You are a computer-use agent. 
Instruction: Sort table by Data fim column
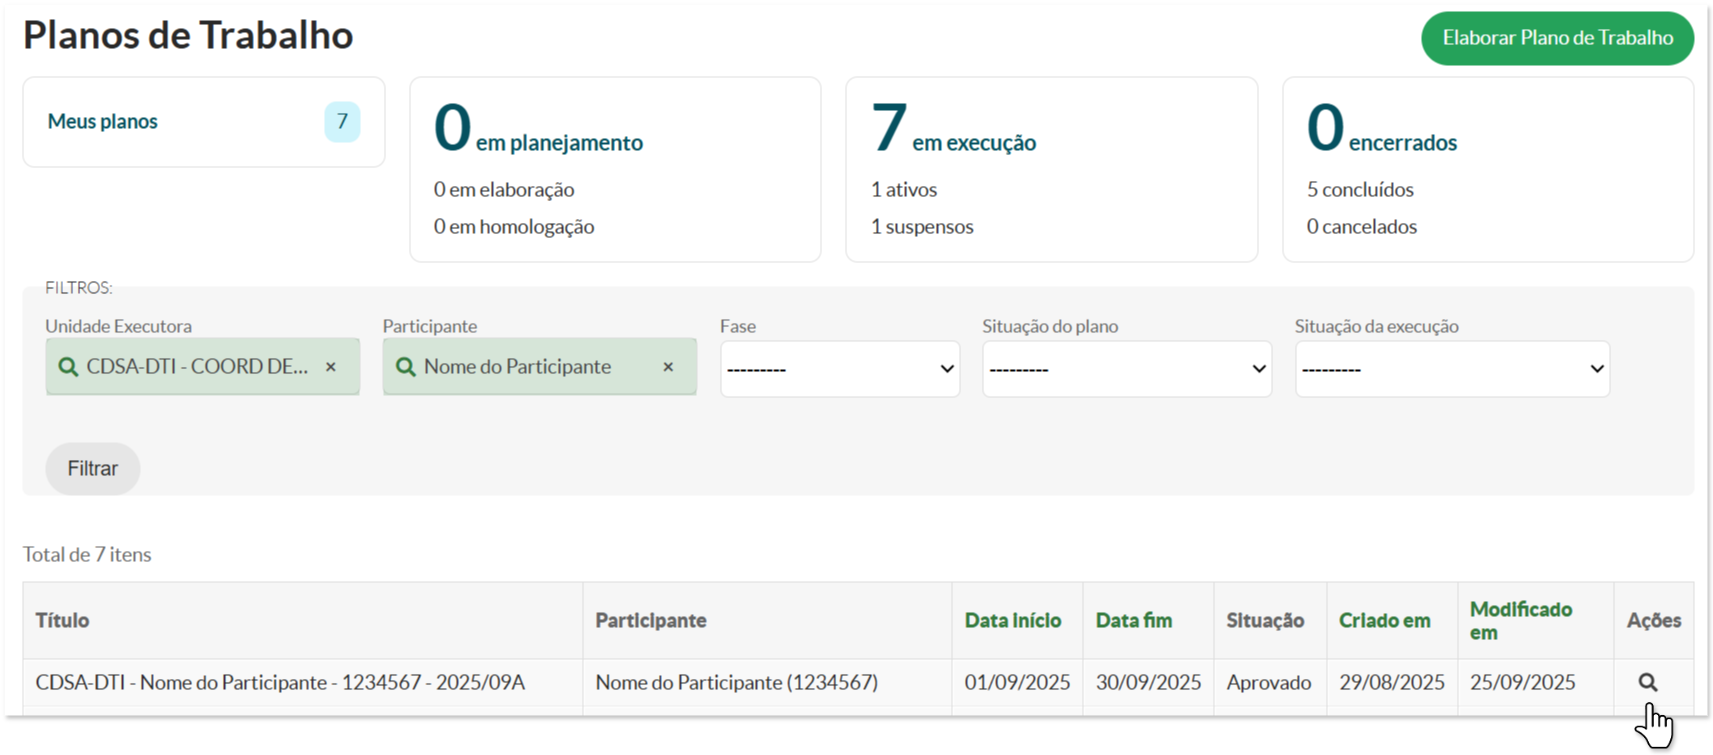1133,620
